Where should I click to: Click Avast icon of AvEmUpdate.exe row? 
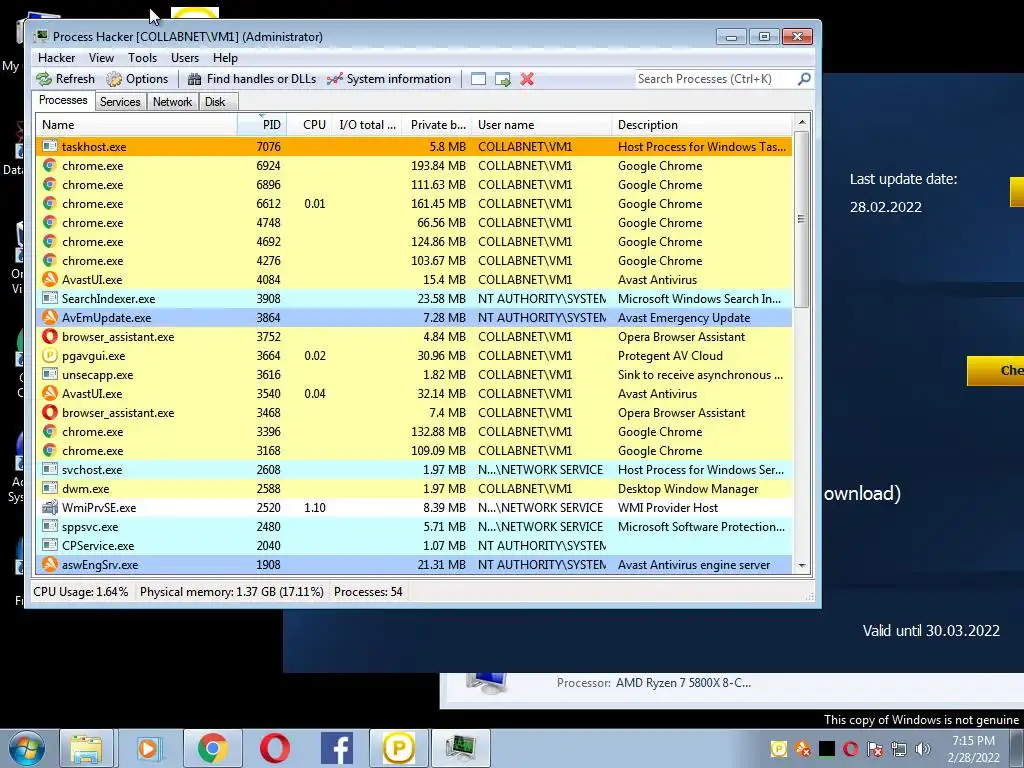pyautogui.click(x=50, y=317)
